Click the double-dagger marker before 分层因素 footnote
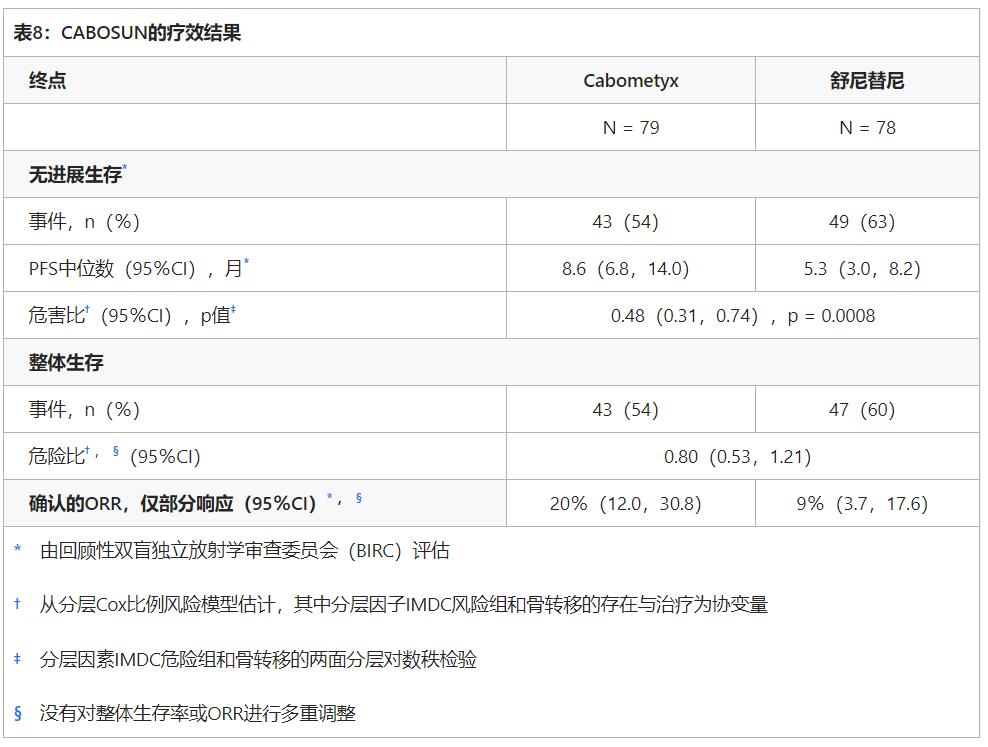988x747 pixels. click(x=17, y=659)
